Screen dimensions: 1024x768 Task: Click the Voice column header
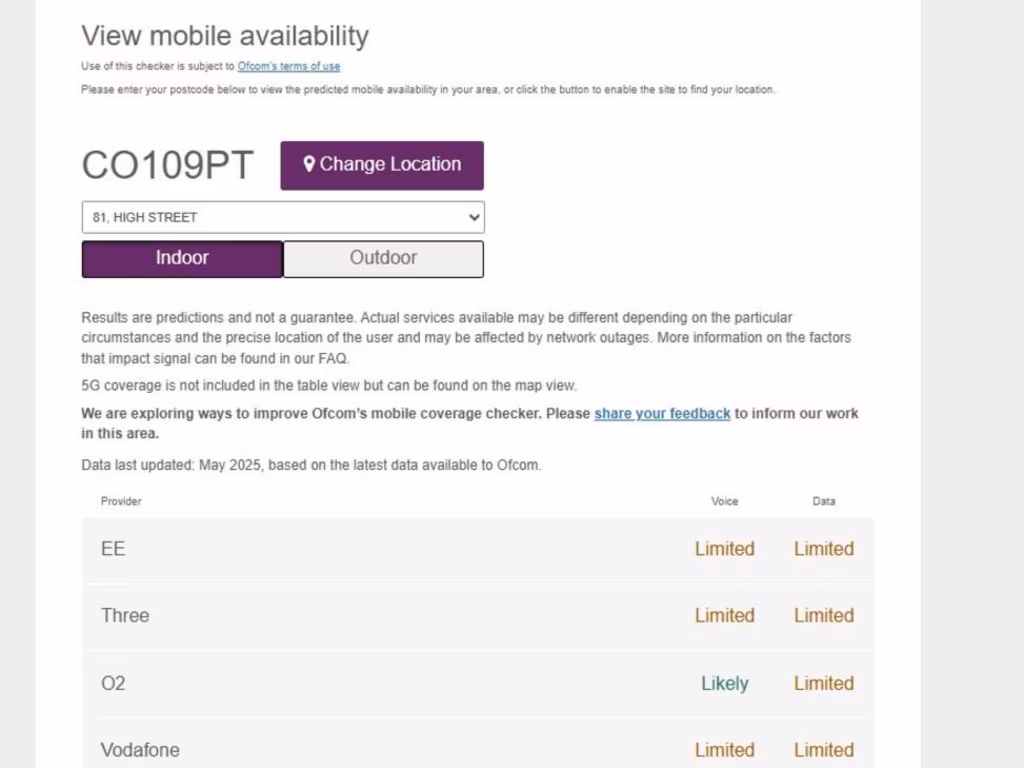[x=724, y=501]
